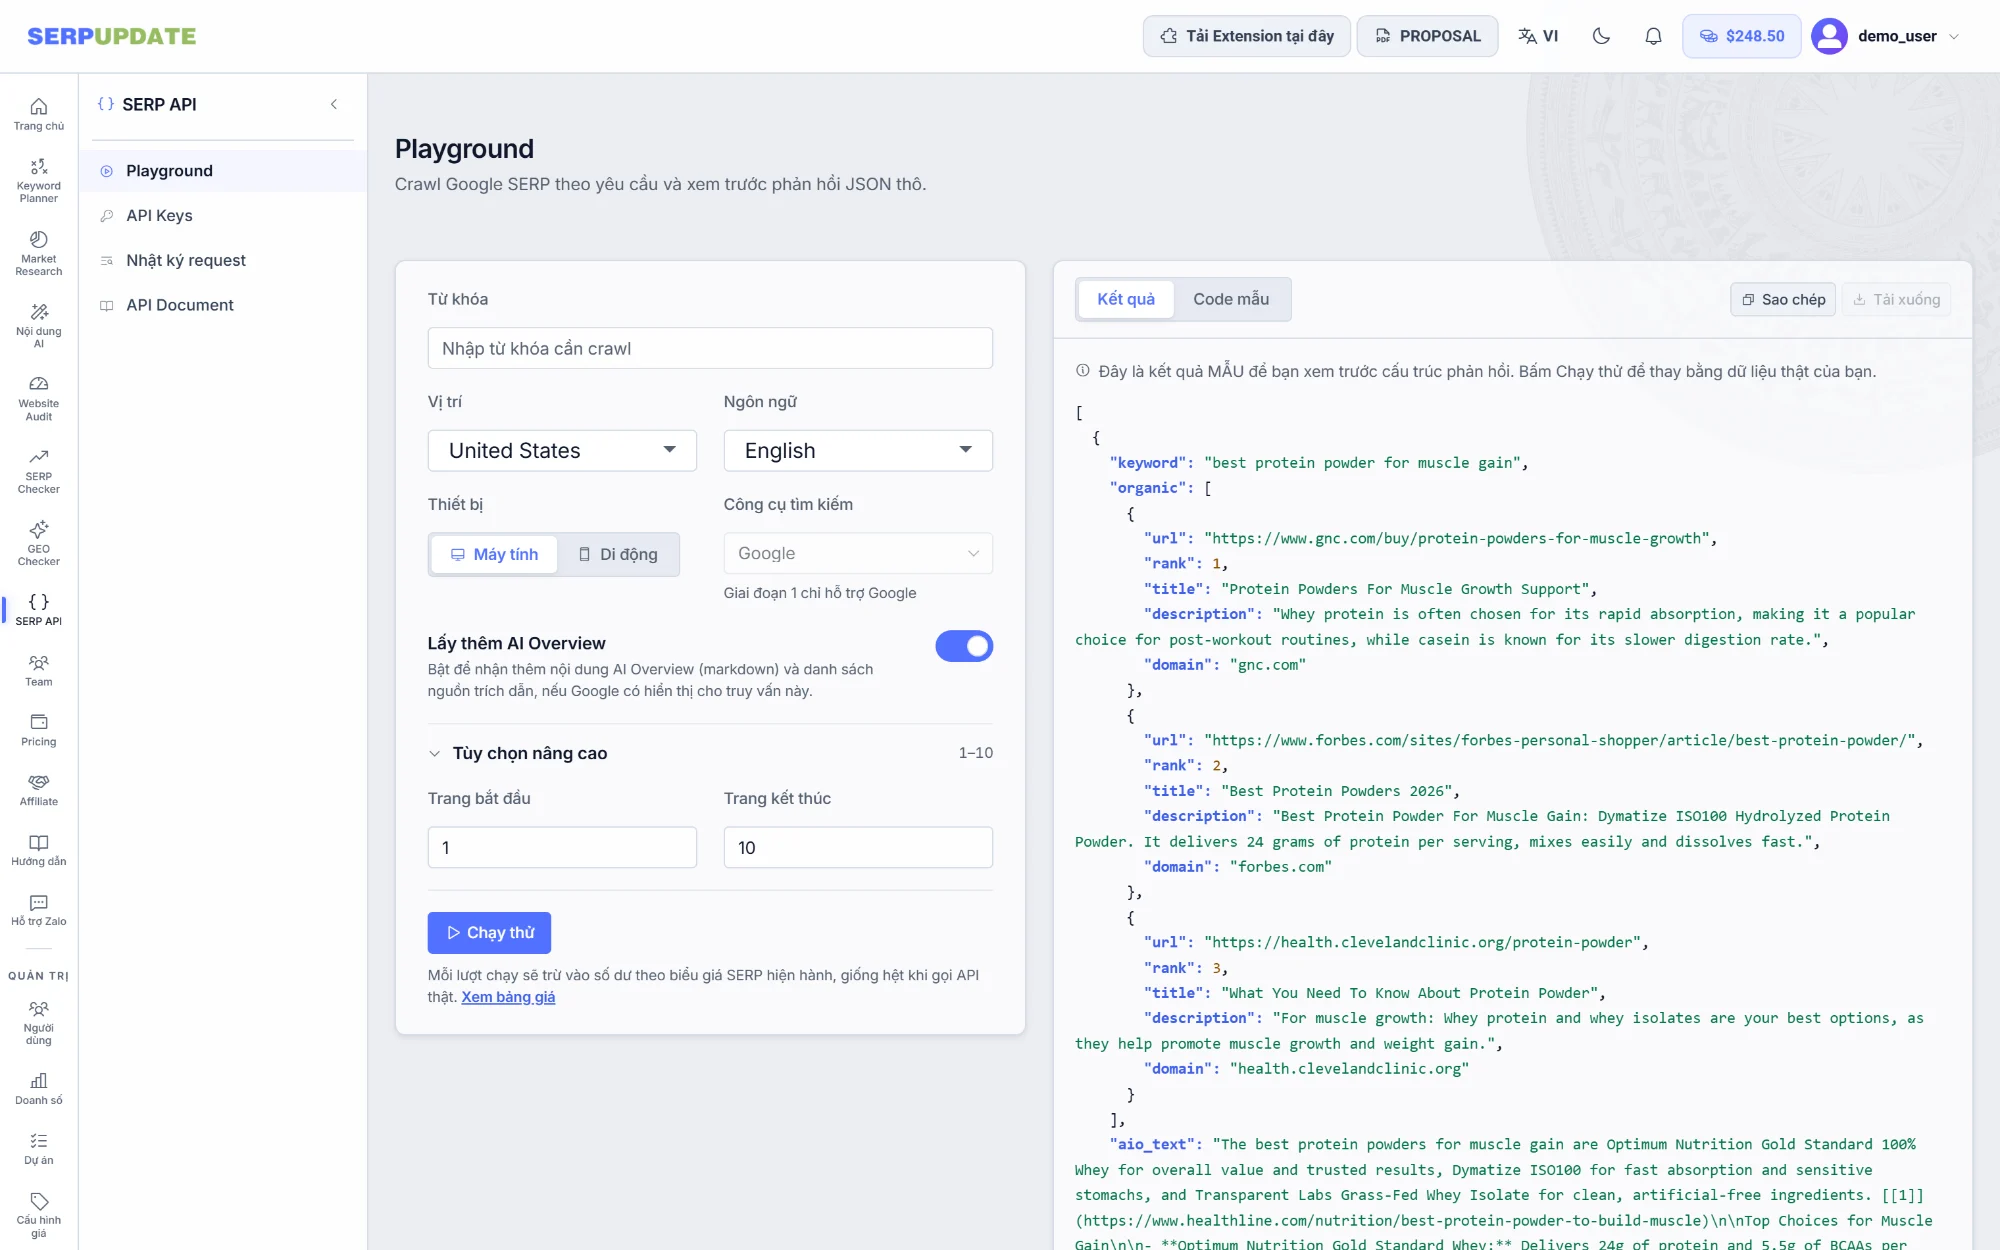Open the SERP Checker sidebar icon
This screenshot has width=2000, height=1250.
39,471
